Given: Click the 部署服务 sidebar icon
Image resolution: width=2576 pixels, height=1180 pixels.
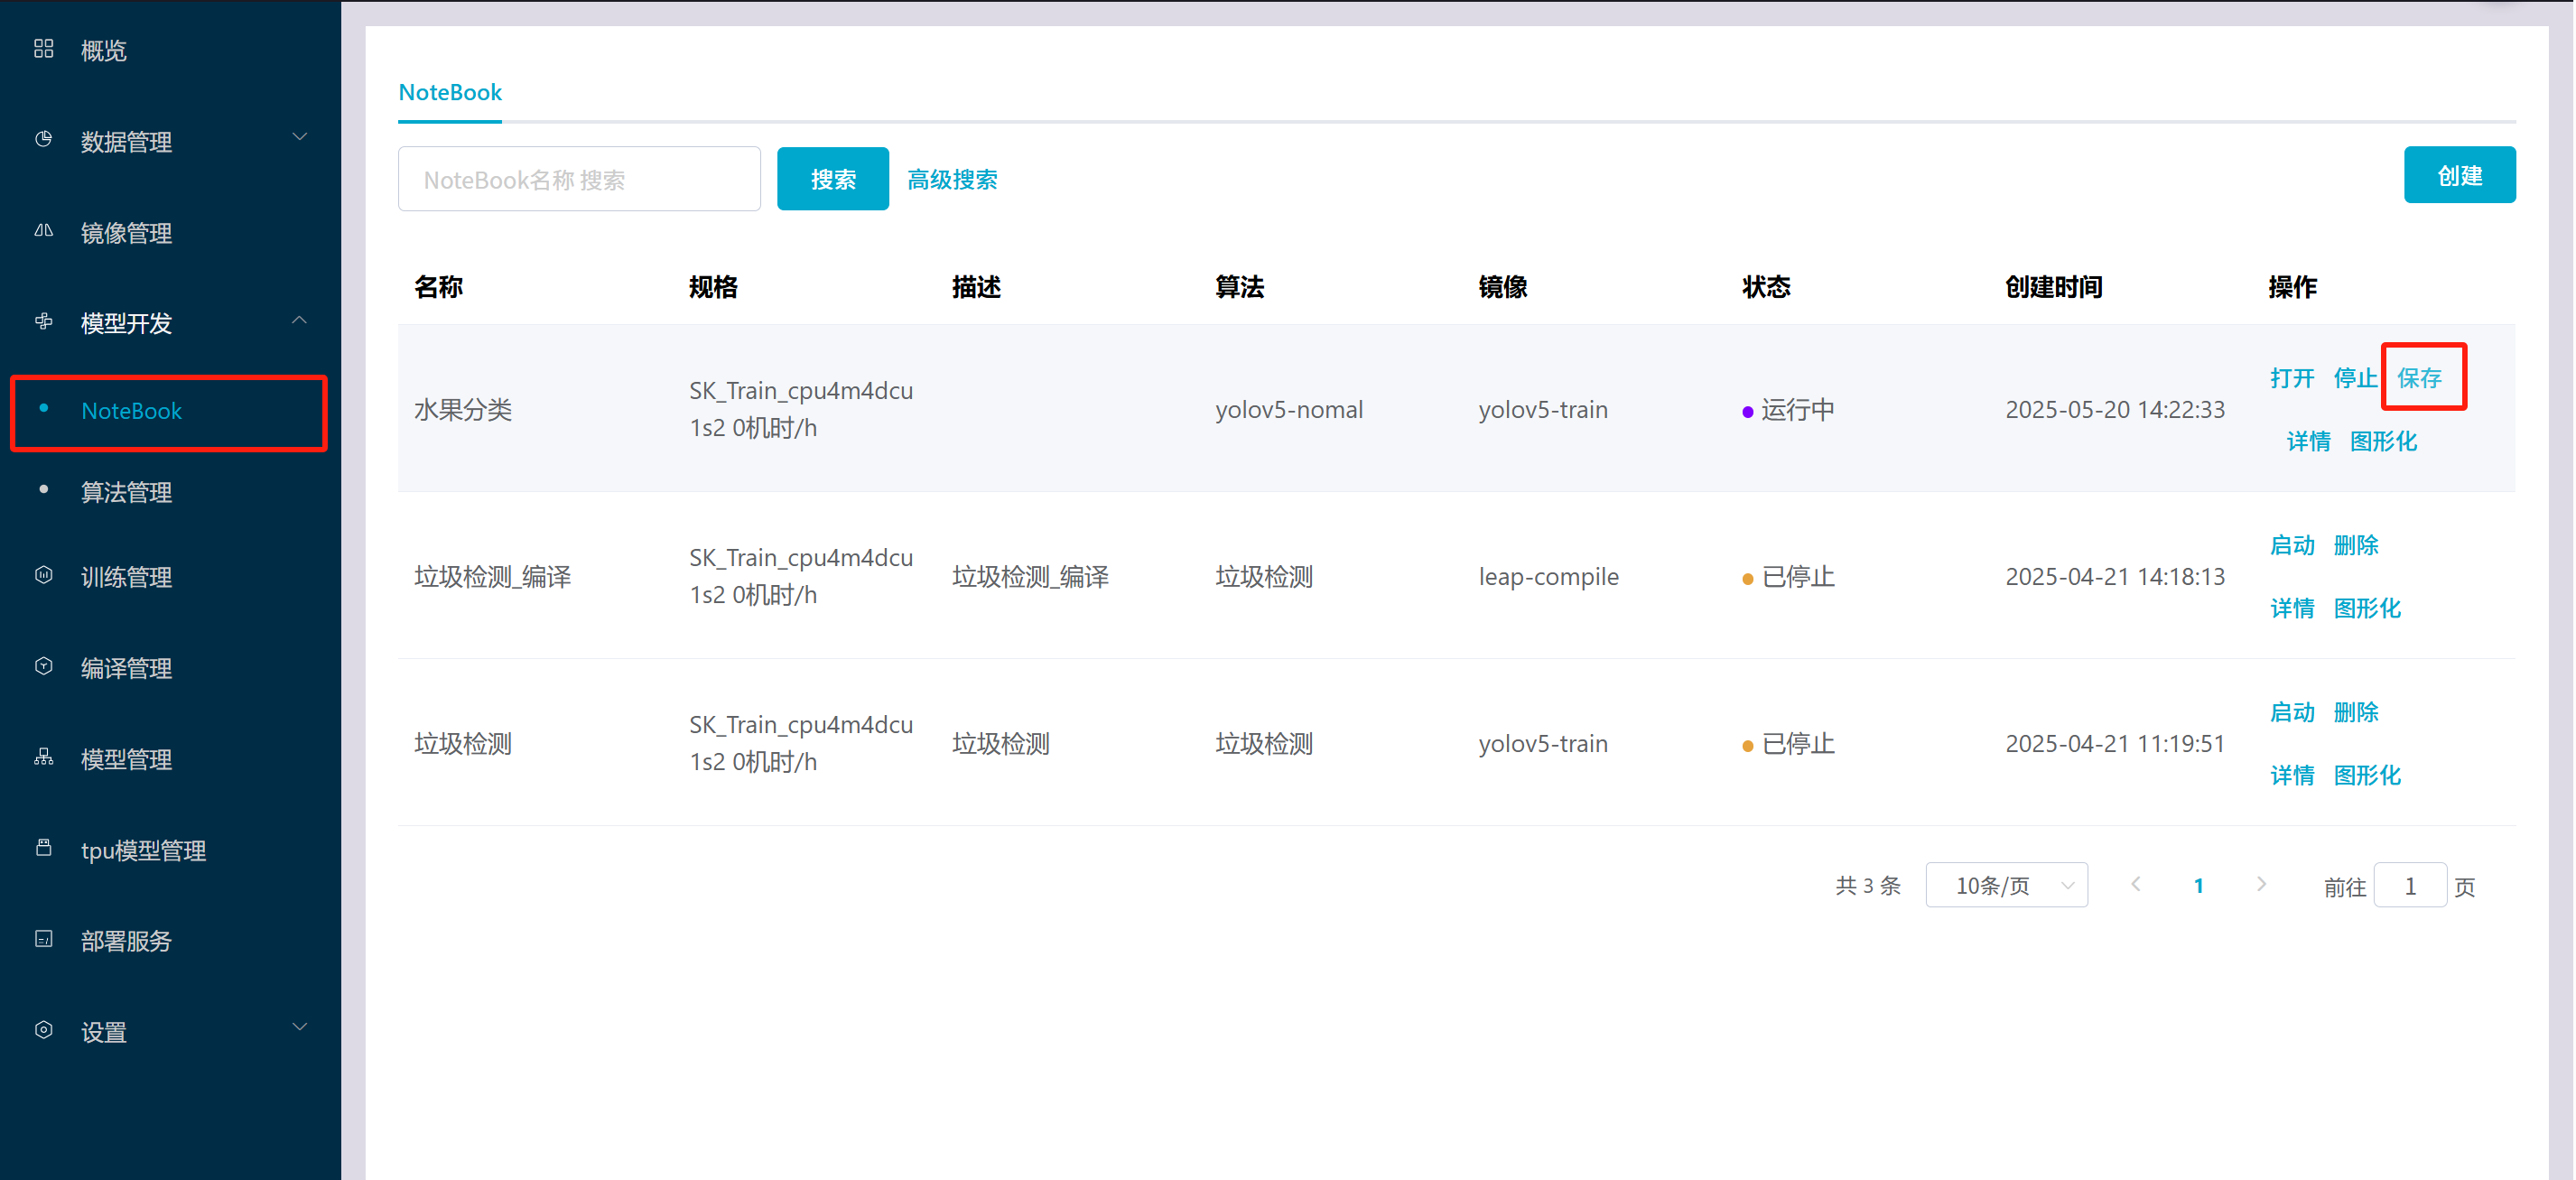Looking at the screenshot, I should point(43,939).
